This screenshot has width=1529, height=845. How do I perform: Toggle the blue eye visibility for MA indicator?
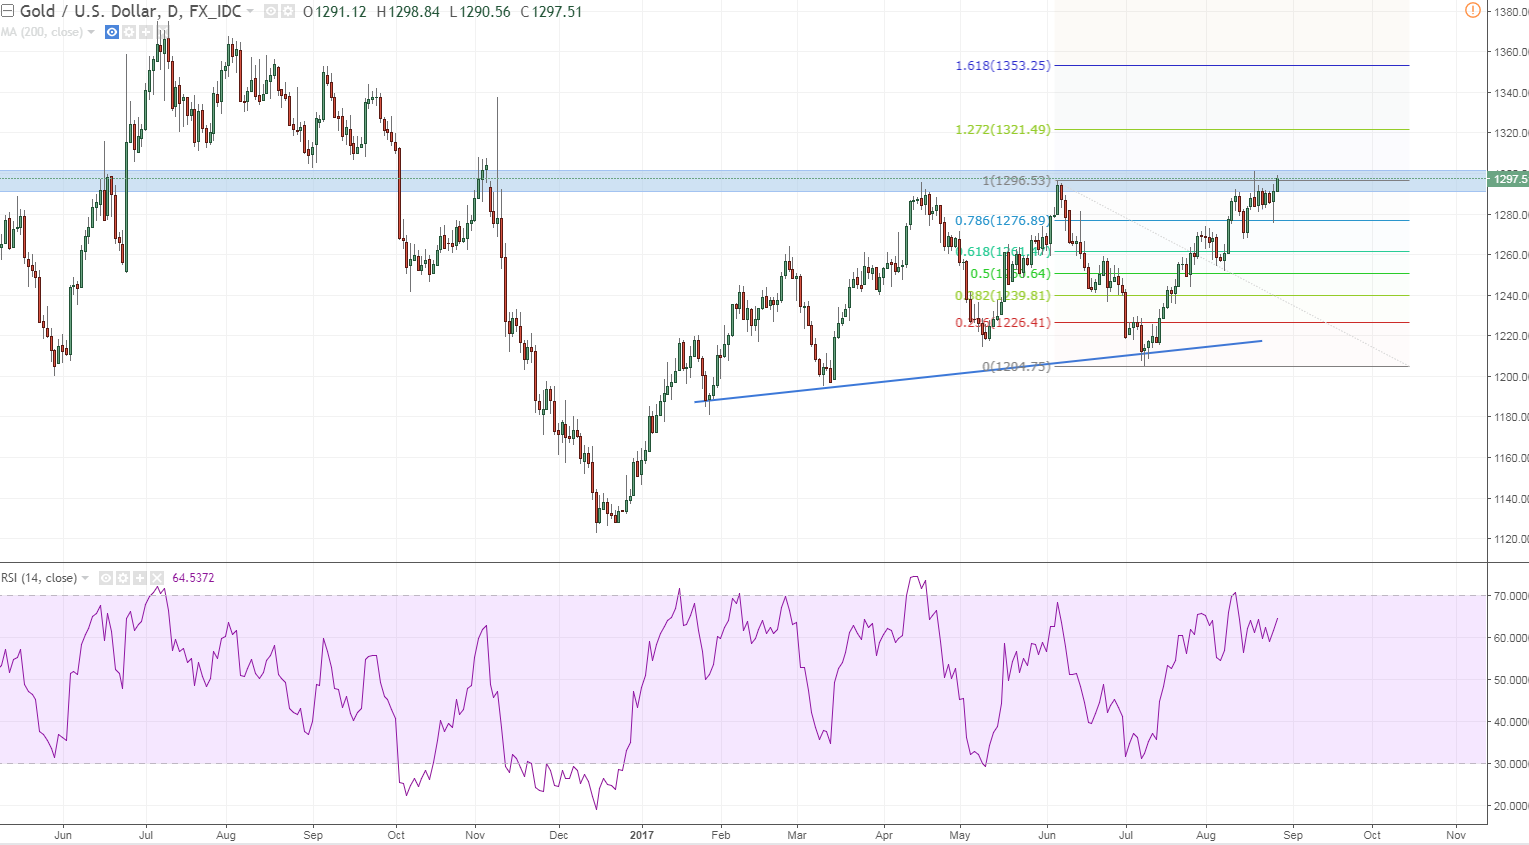[112, 32]
